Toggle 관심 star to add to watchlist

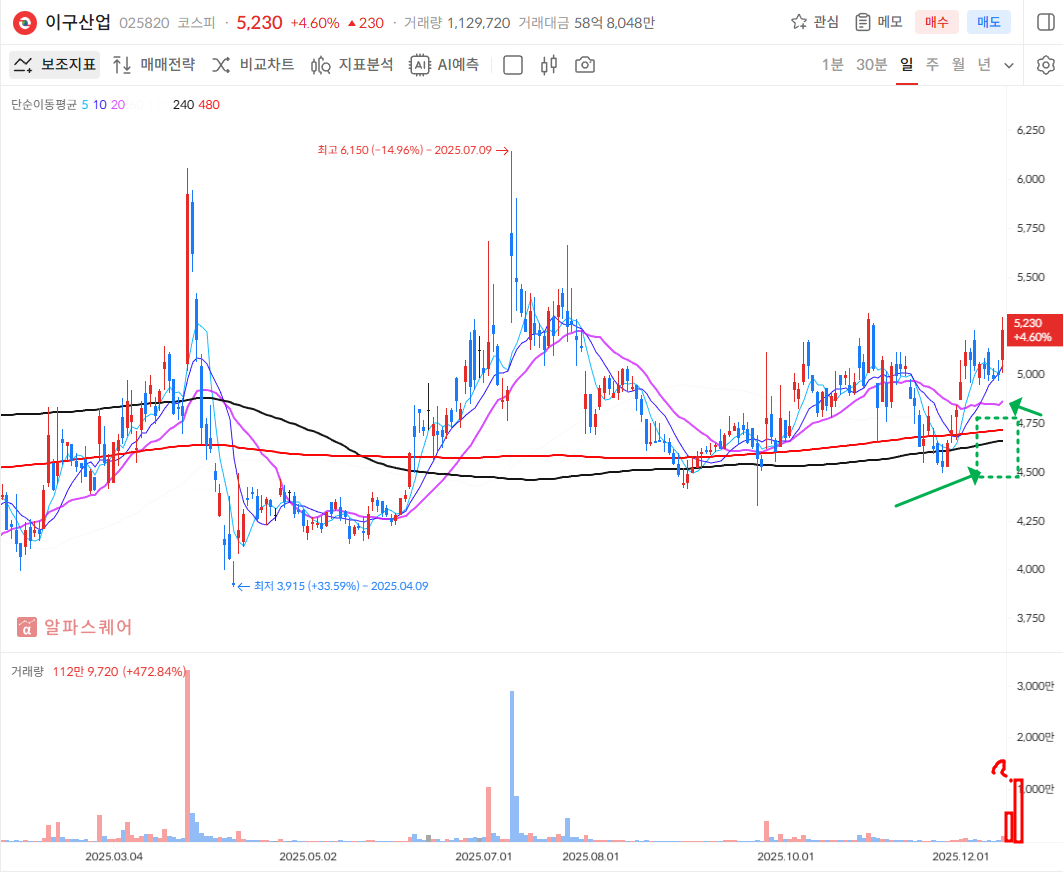[814, 22]
